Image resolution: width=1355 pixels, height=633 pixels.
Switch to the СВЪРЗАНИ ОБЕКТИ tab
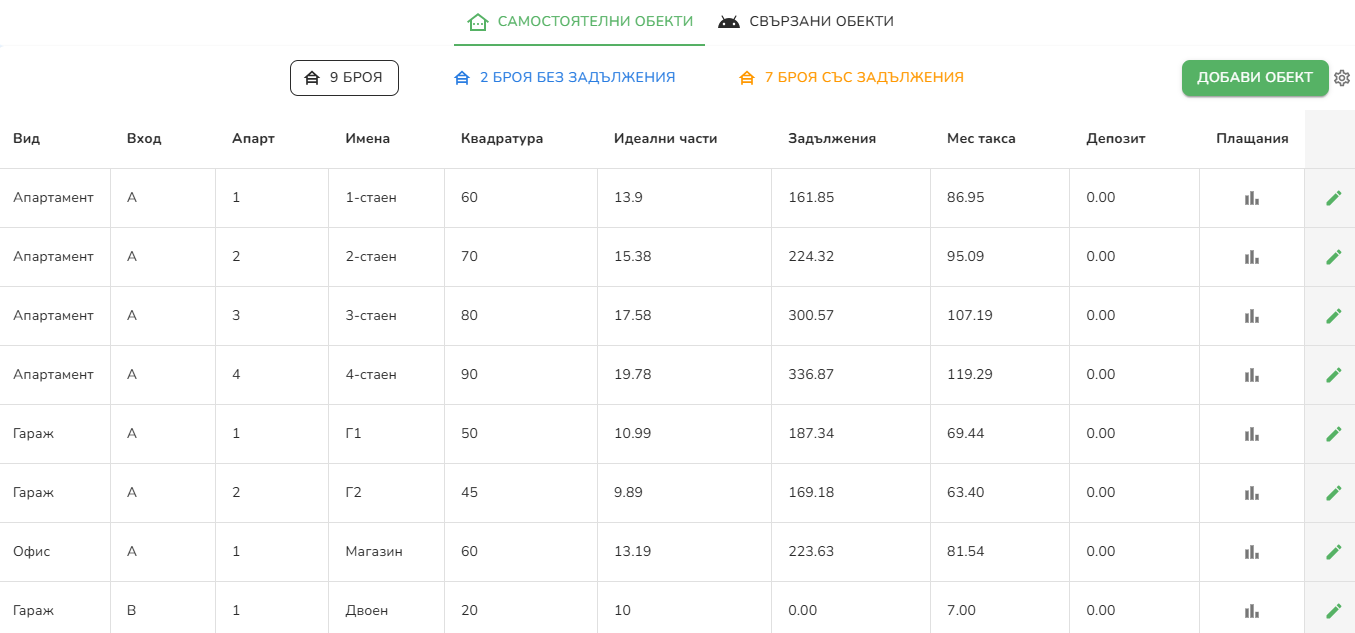pyautogui.click(x=806, y=20)
